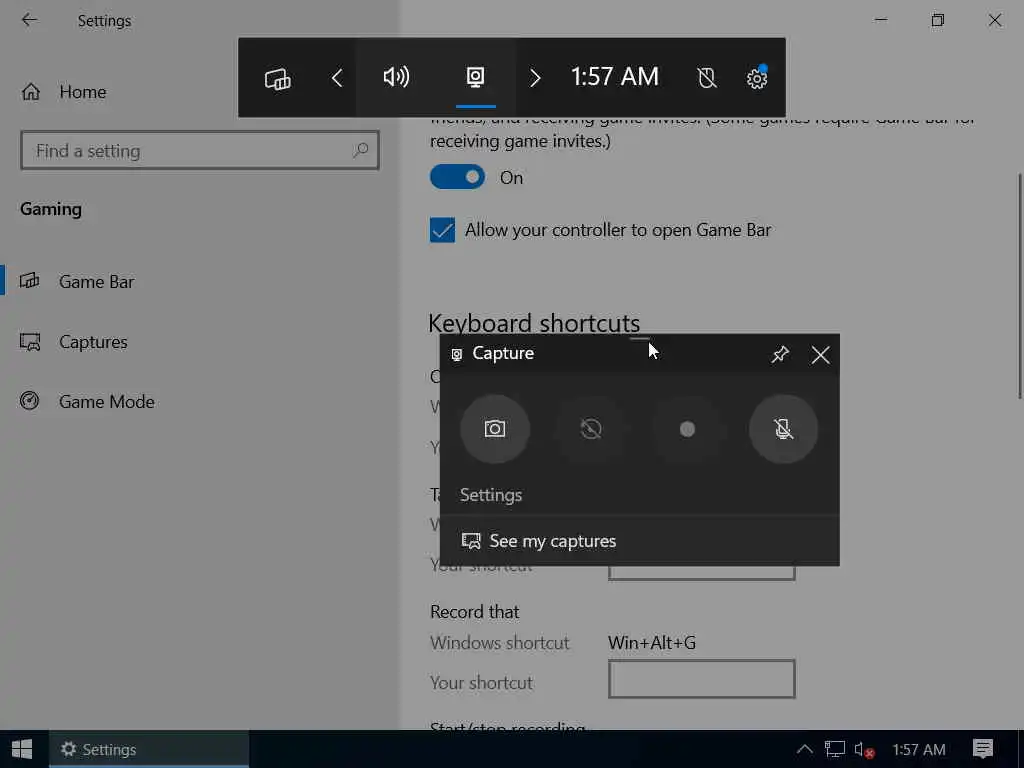
Task: Click the 1:57 AM clock in Game Bar
Action: click(615, 77)
